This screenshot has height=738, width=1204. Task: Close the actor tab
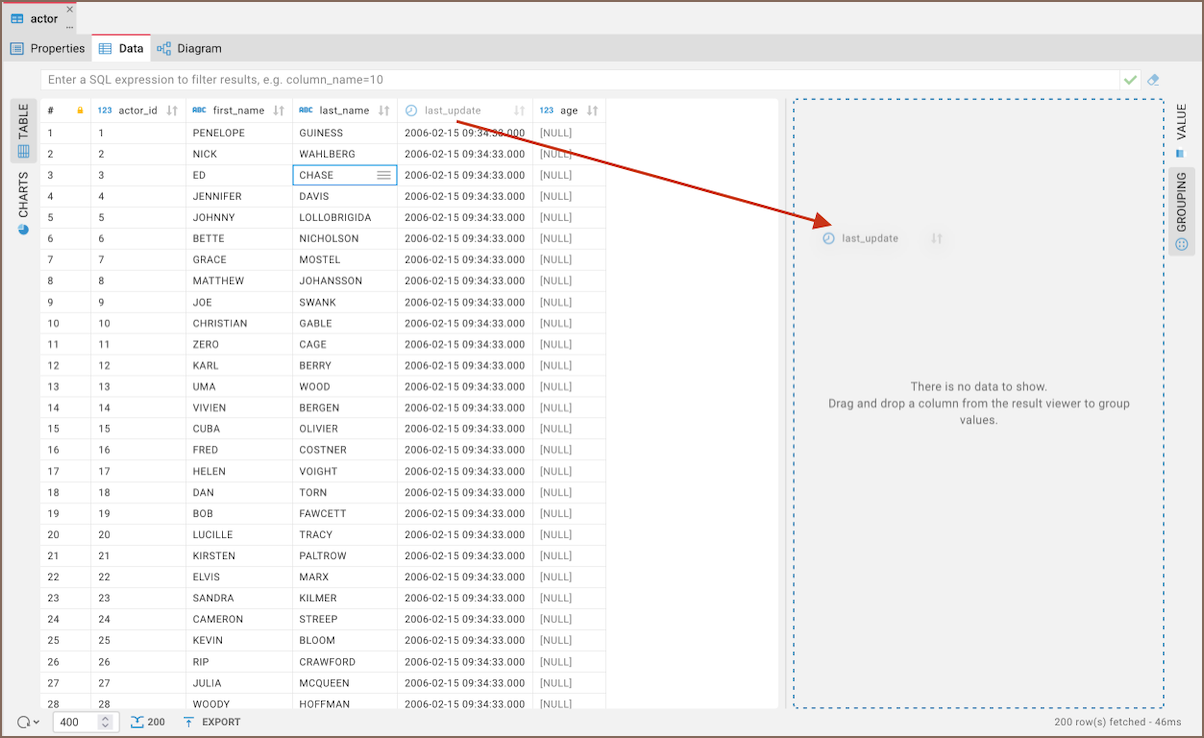70,9
